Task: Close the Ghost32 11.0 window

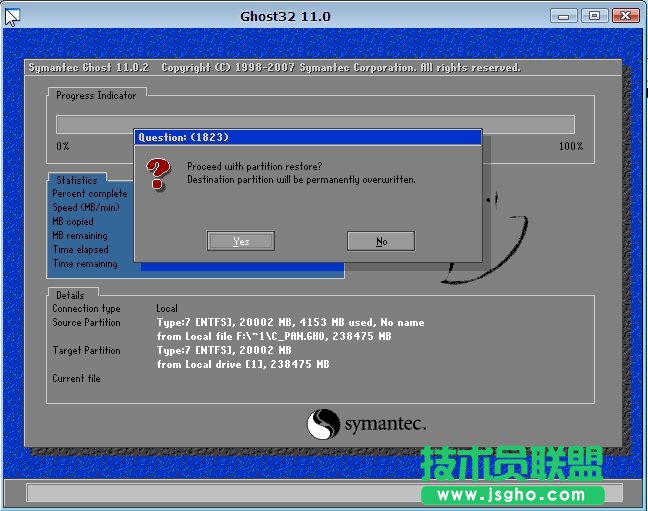Action: coord(624,15)
